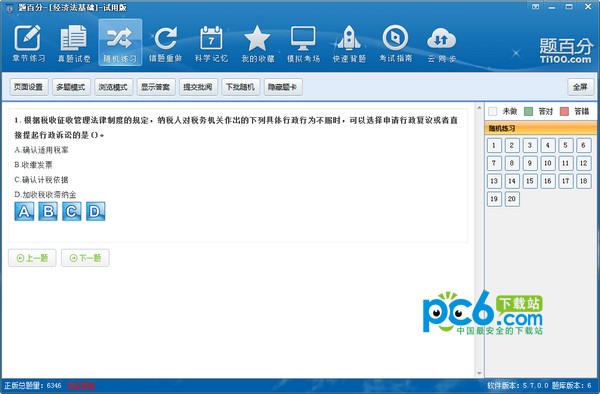Open 章节练习 chapter practice icon
This screenshot has height=394, width=600.
click(28, 43)
